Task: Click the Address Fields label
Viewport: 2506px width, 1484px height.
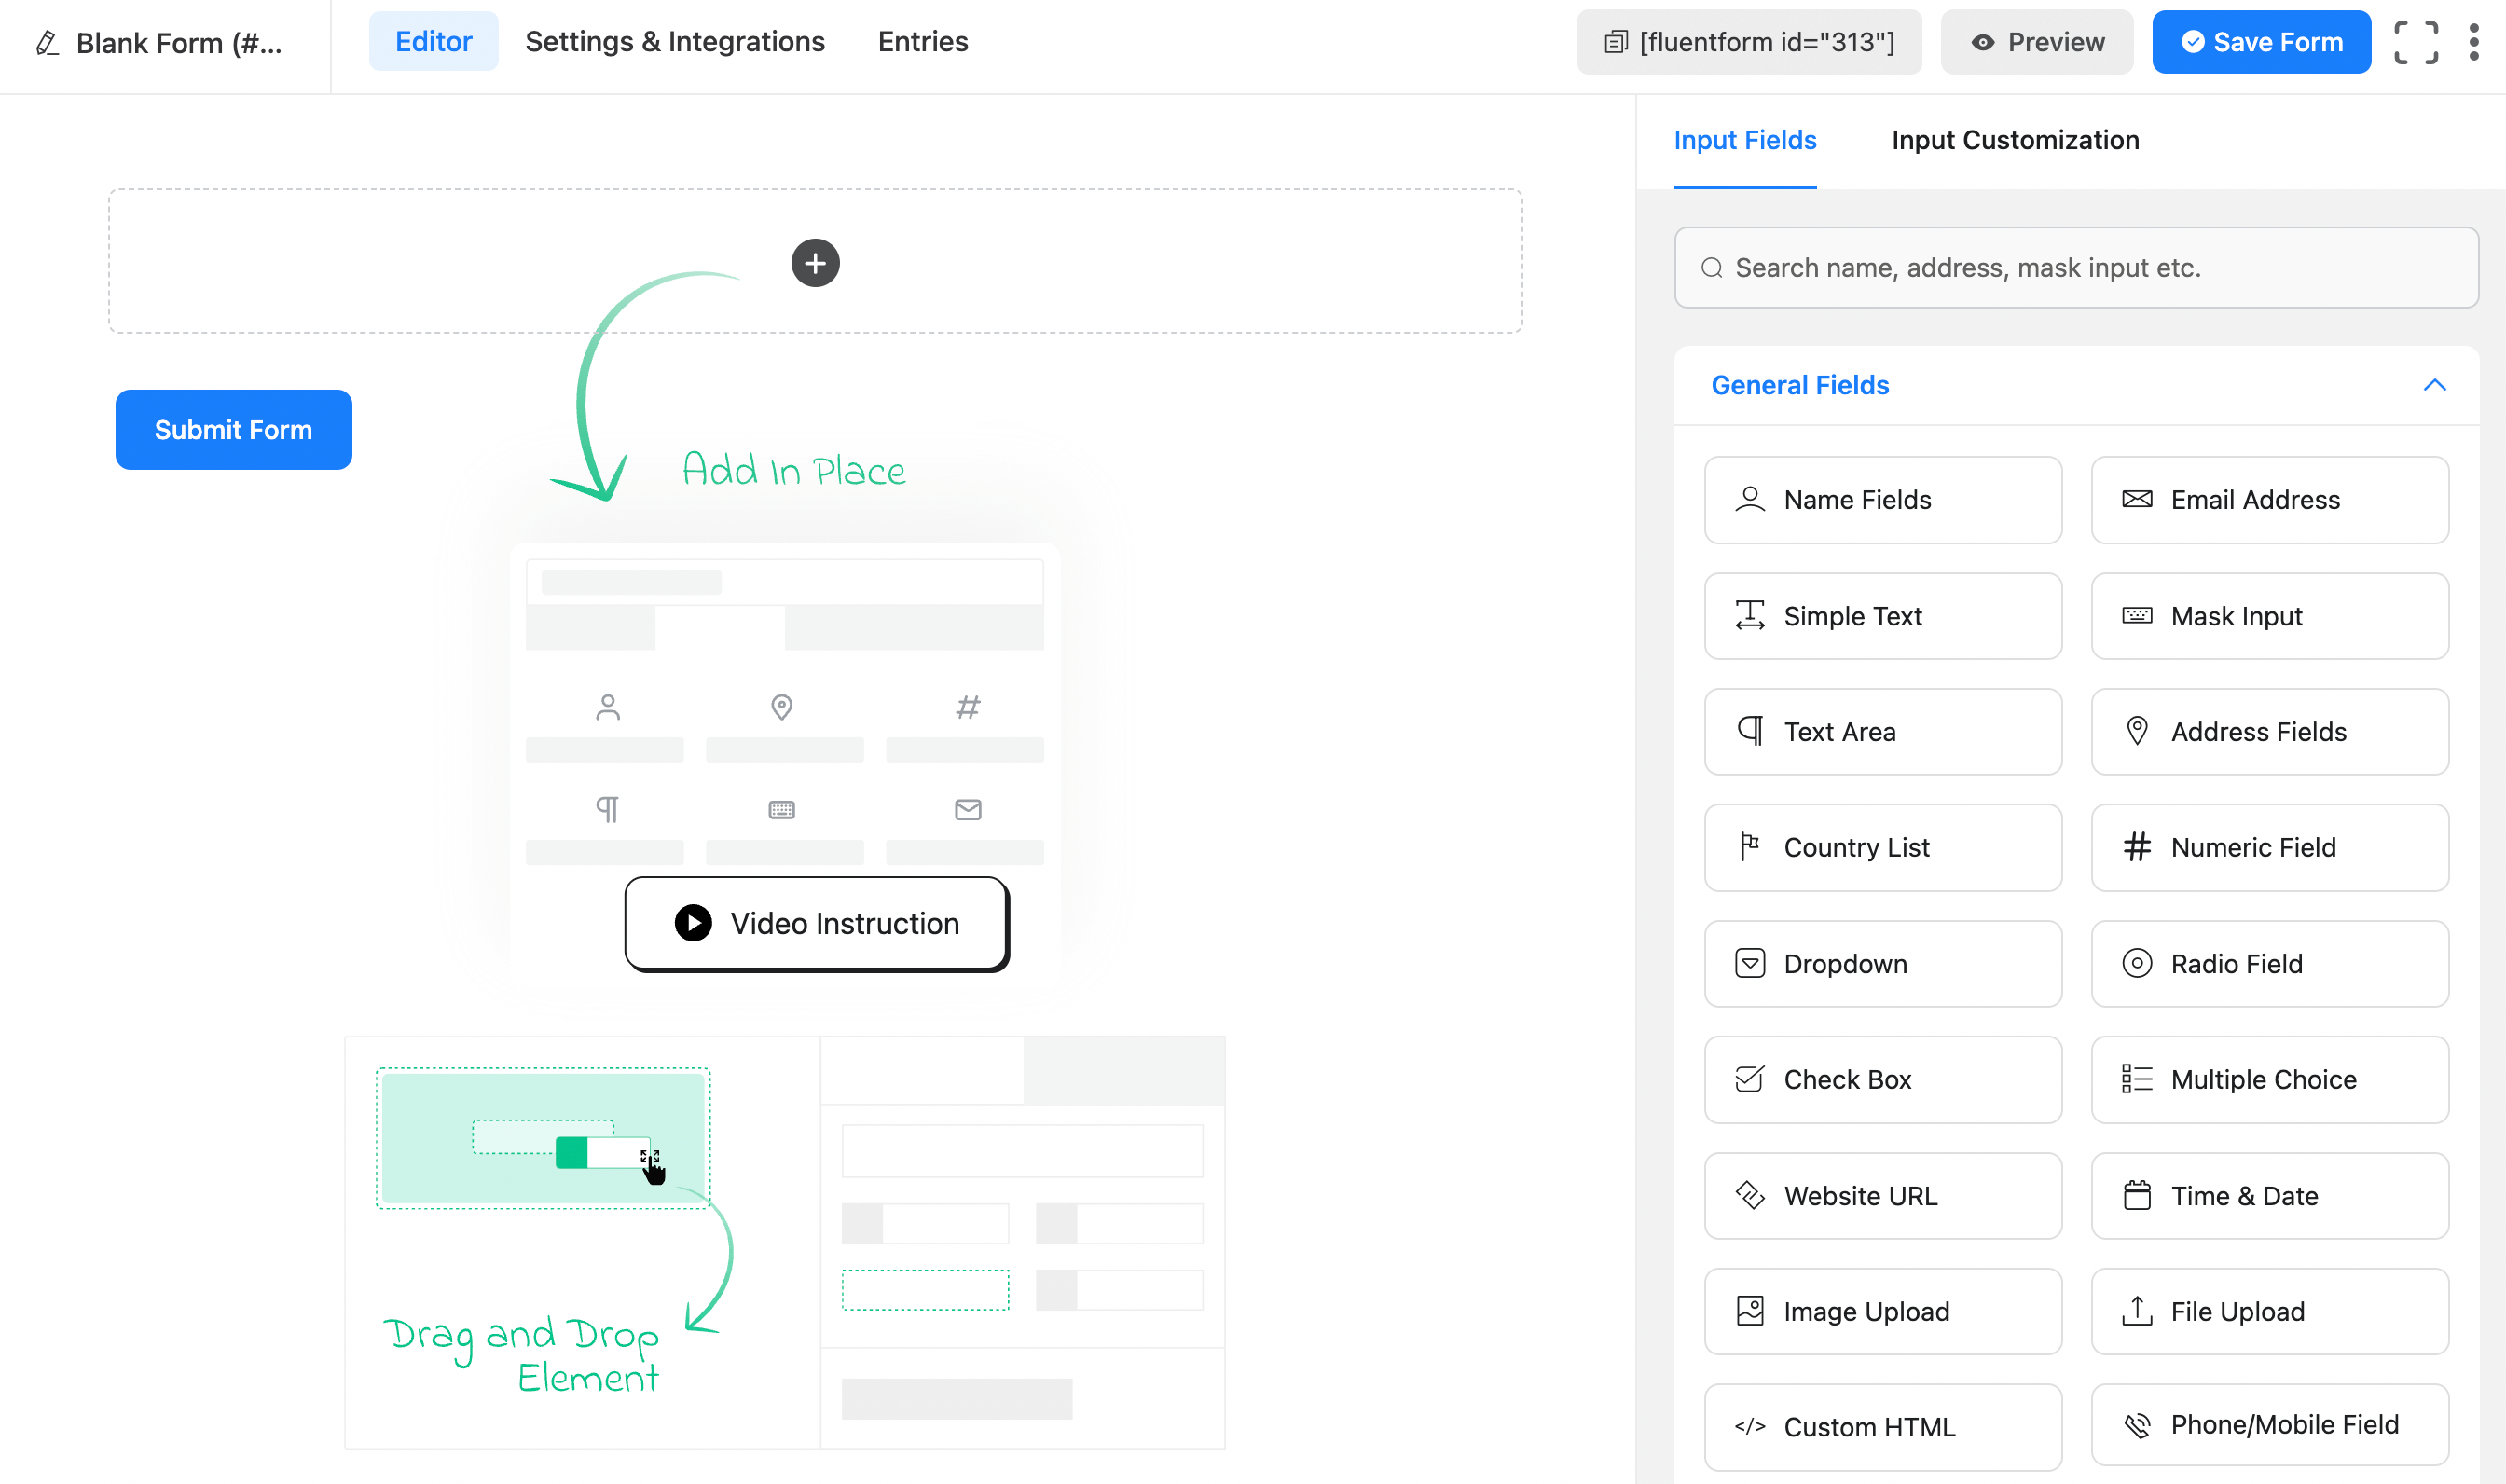Action: pyautogui.click(x=2258, y=731)
